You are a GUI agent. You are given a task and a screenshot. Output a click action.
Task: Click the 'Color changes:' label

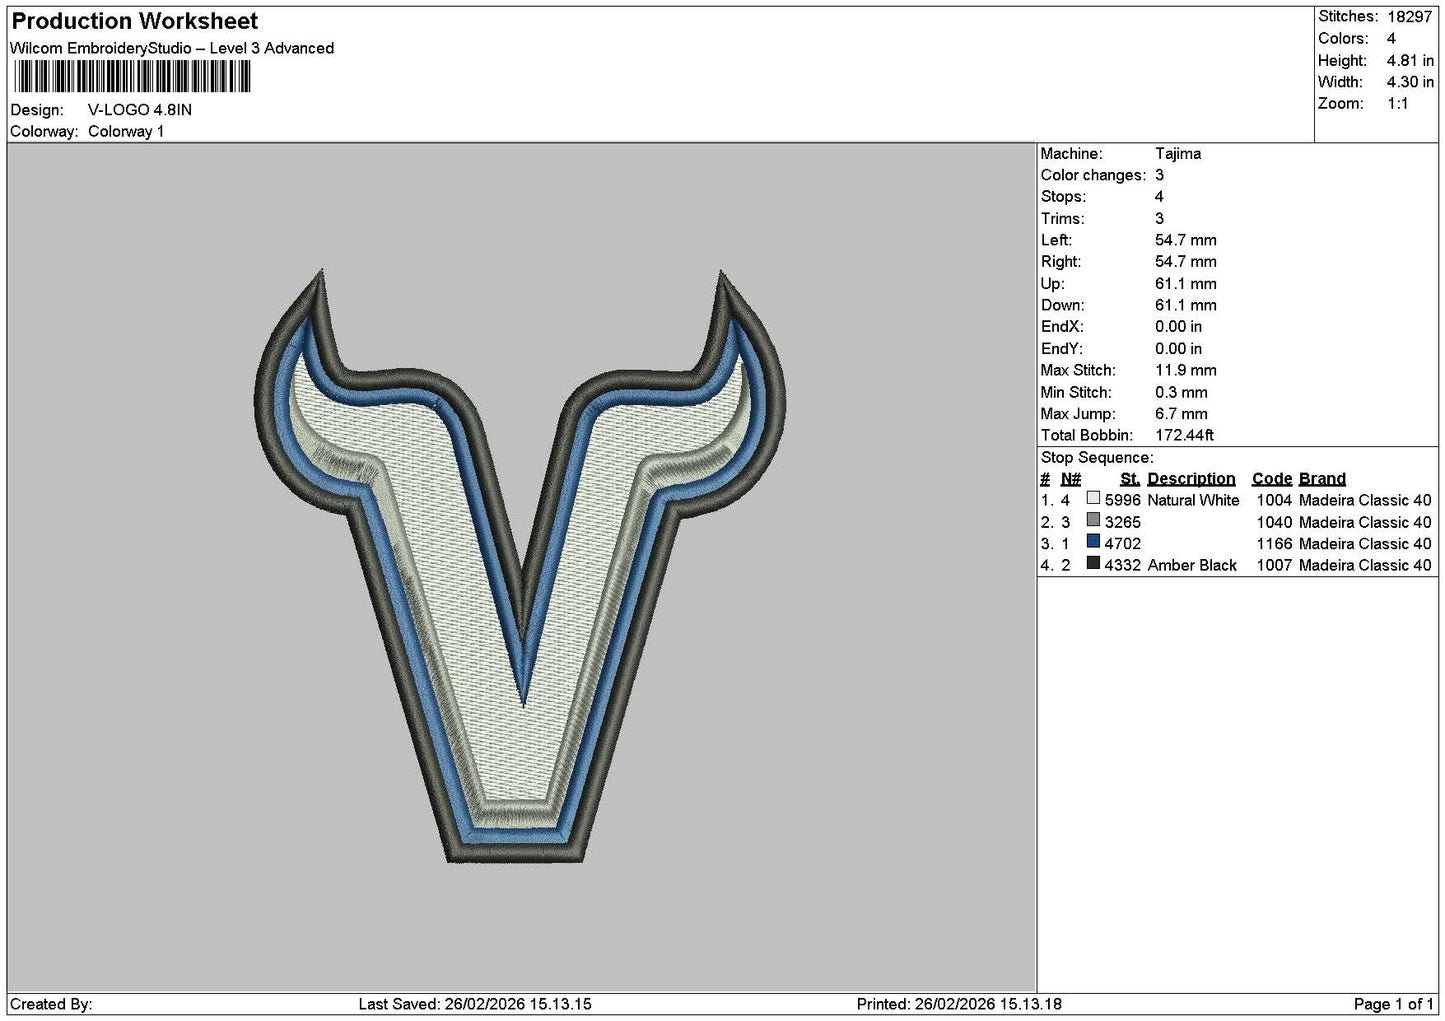1093,175
